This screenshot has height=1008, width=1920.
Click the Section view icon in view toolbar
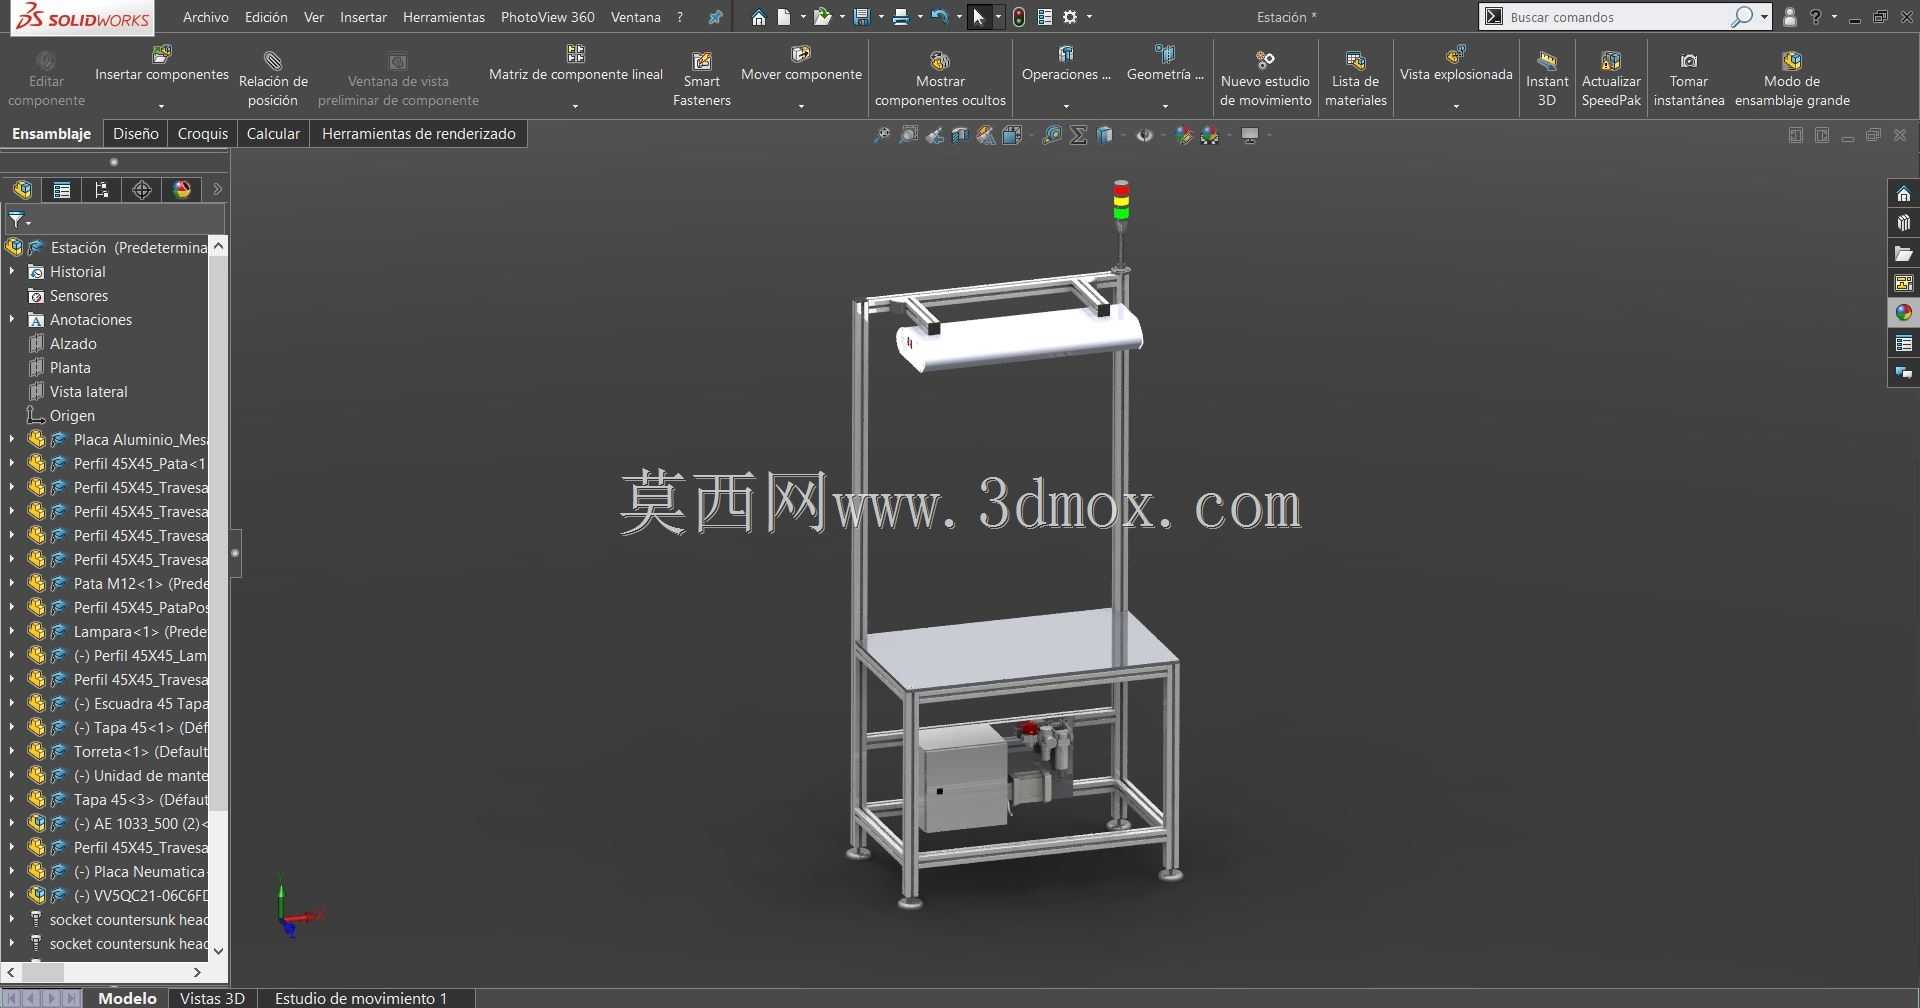pyautogui.click(x=960, y=135)
